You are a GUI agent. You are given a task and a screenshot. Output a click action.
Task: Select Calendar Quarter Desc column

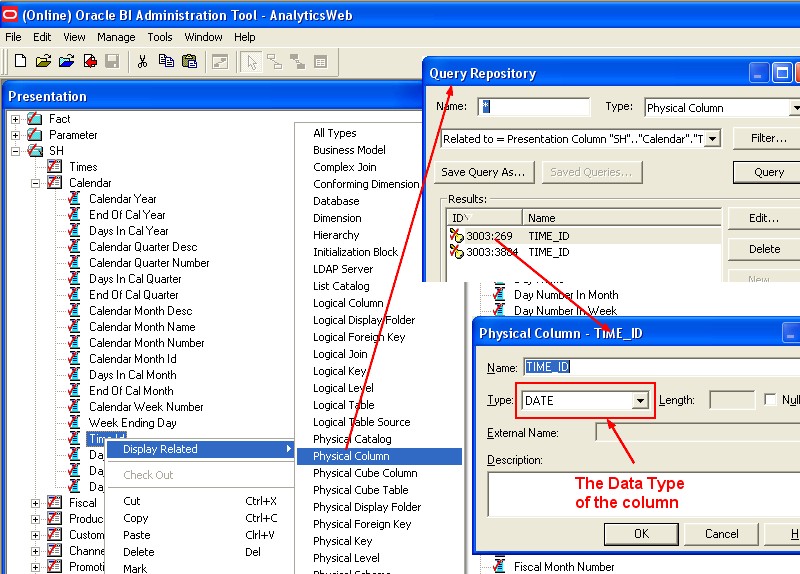[x=143, y=247]
